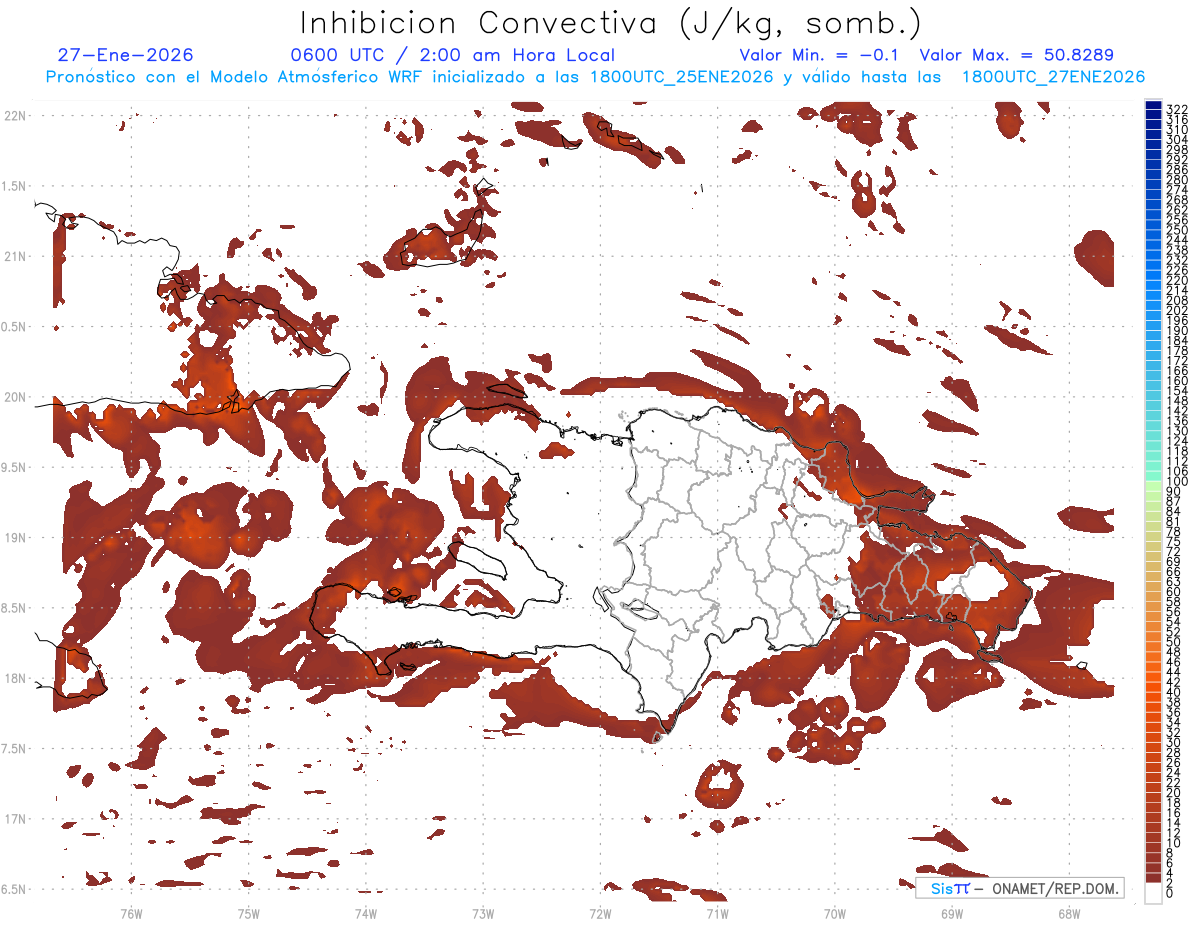The height and width of the screenshot is (927, 1200).
Task: Click the valid-until time "1800UTC_27ENE2026"
Action: 1053,77
